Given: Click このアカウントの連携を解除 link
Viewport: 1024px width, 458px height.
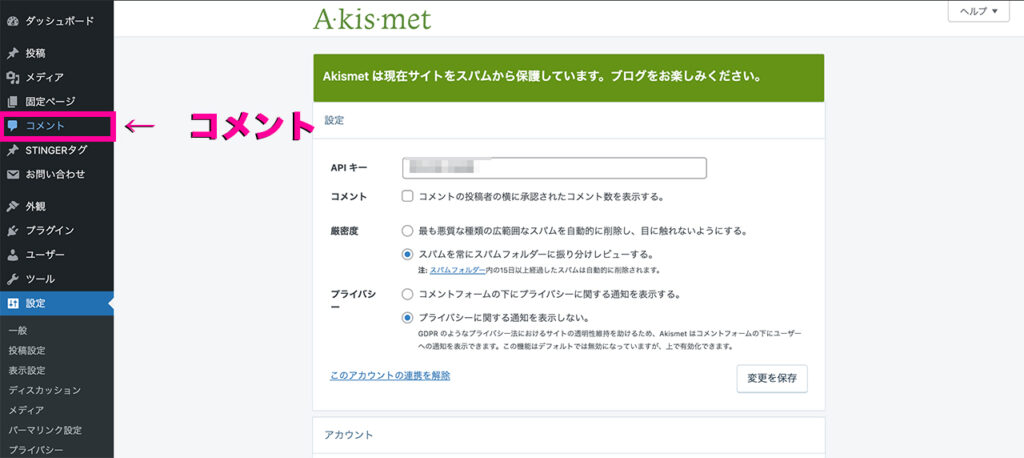Looking at the screenshot, I should click(390, 376).
